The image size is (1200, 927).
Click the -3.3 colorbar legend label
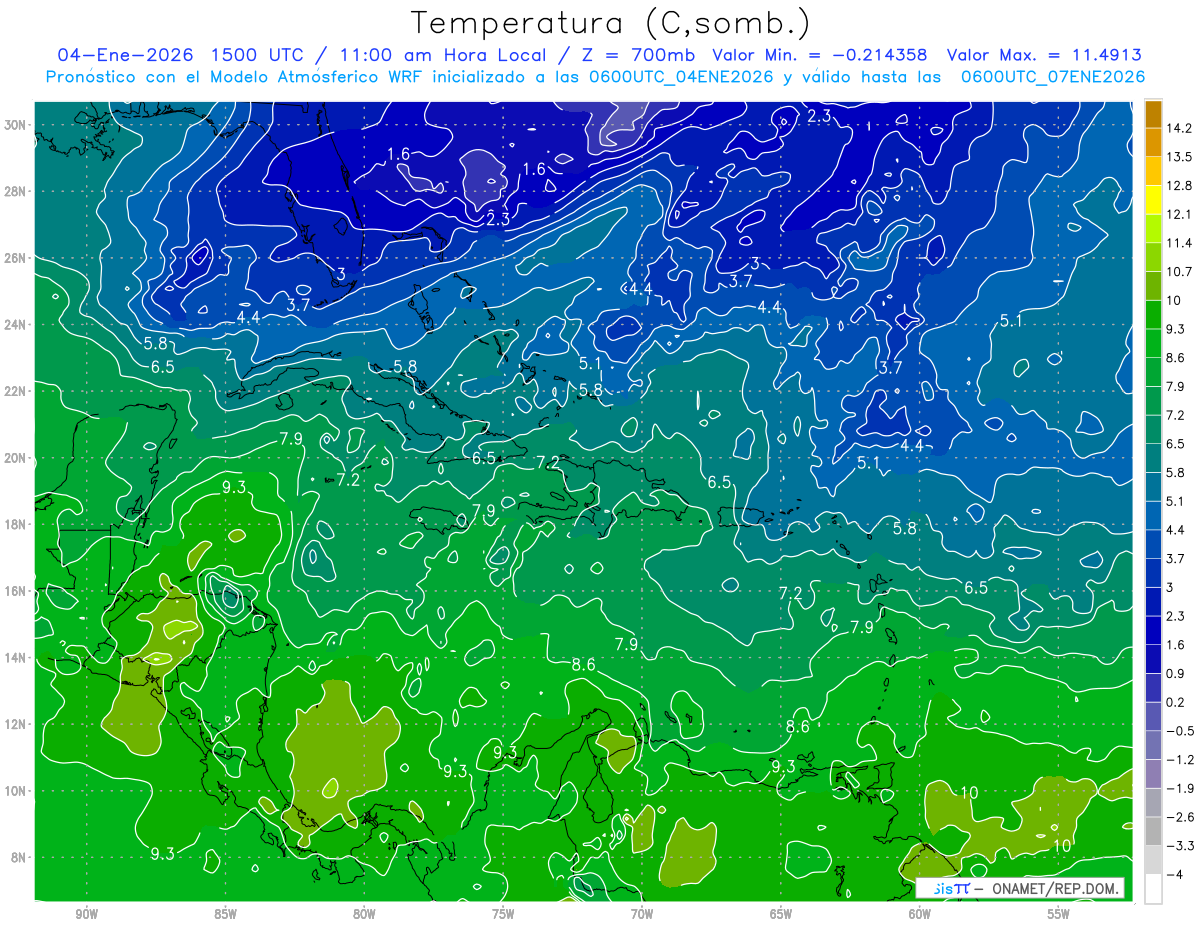[1178, 846]
